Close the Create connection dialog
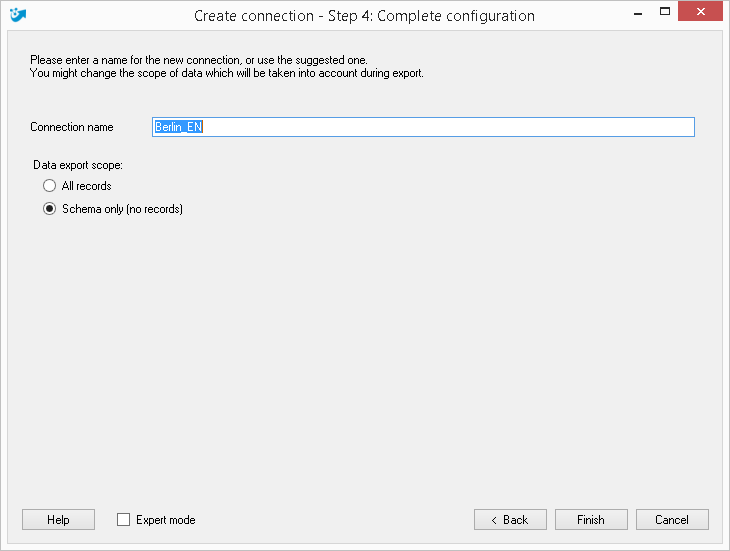This screenshot has width=730, height=551. click(x=700, y=12)
